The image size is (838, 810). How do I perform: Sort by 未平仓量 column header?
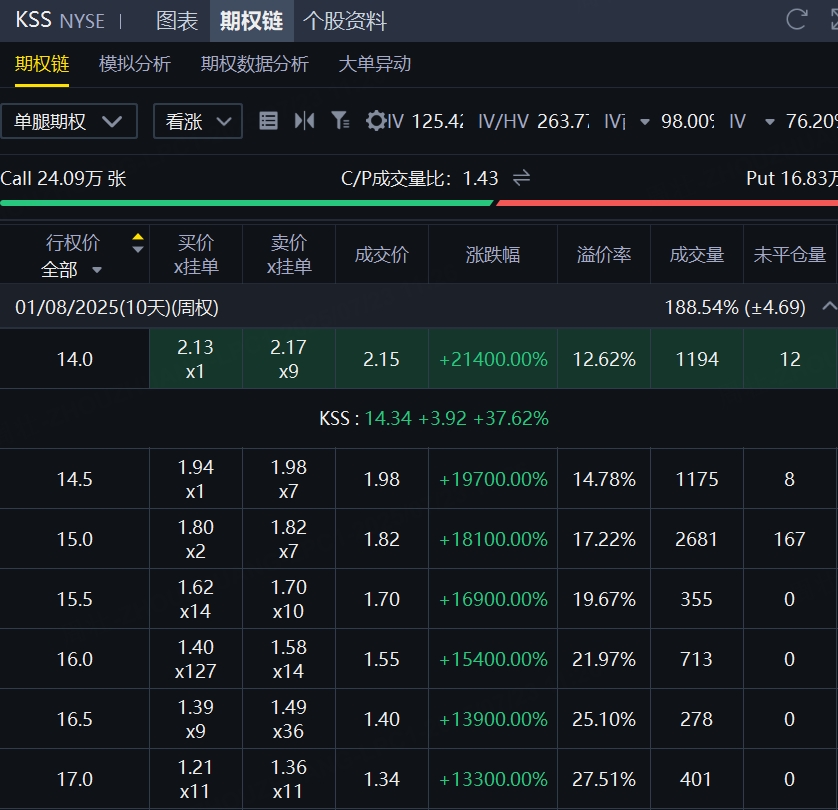click(790, 254)
